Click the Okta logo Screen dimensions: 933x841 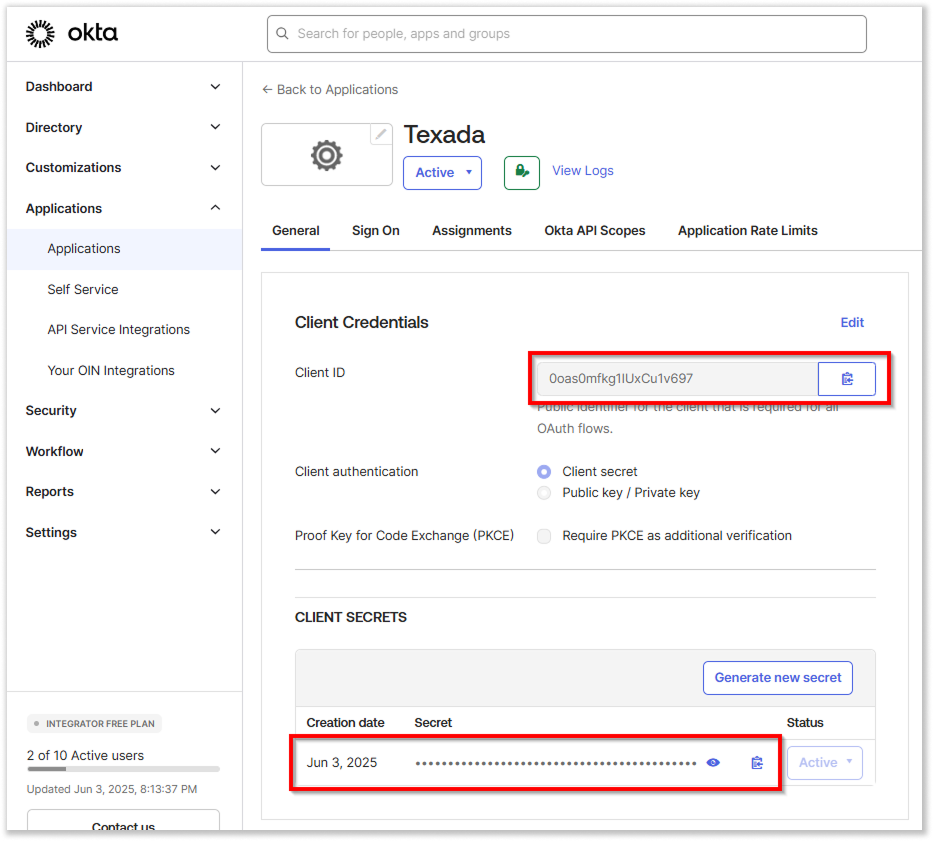point(71,34)
